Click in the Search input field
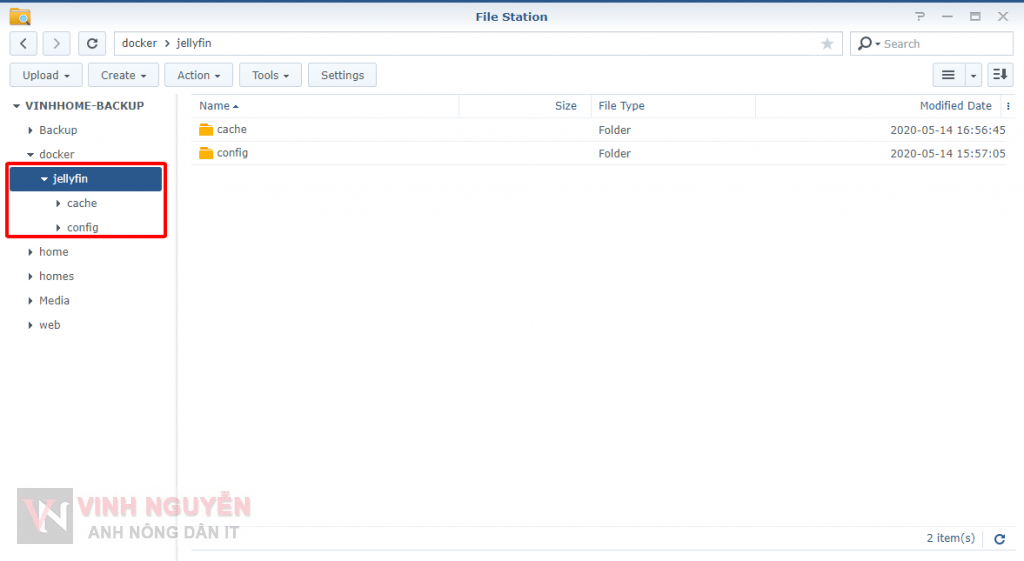 946,44
